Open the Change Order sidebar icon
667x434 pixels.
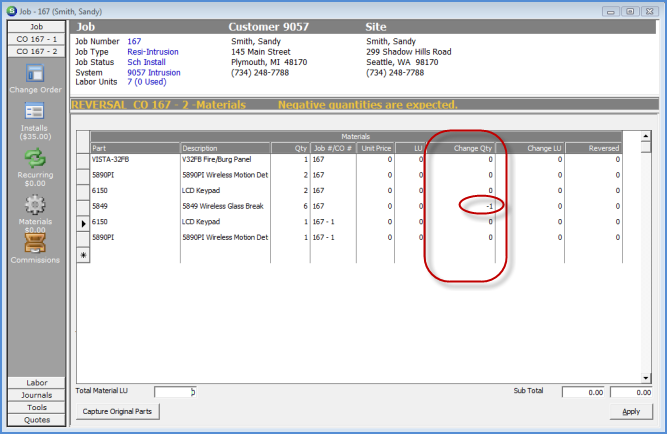[35, 74]
